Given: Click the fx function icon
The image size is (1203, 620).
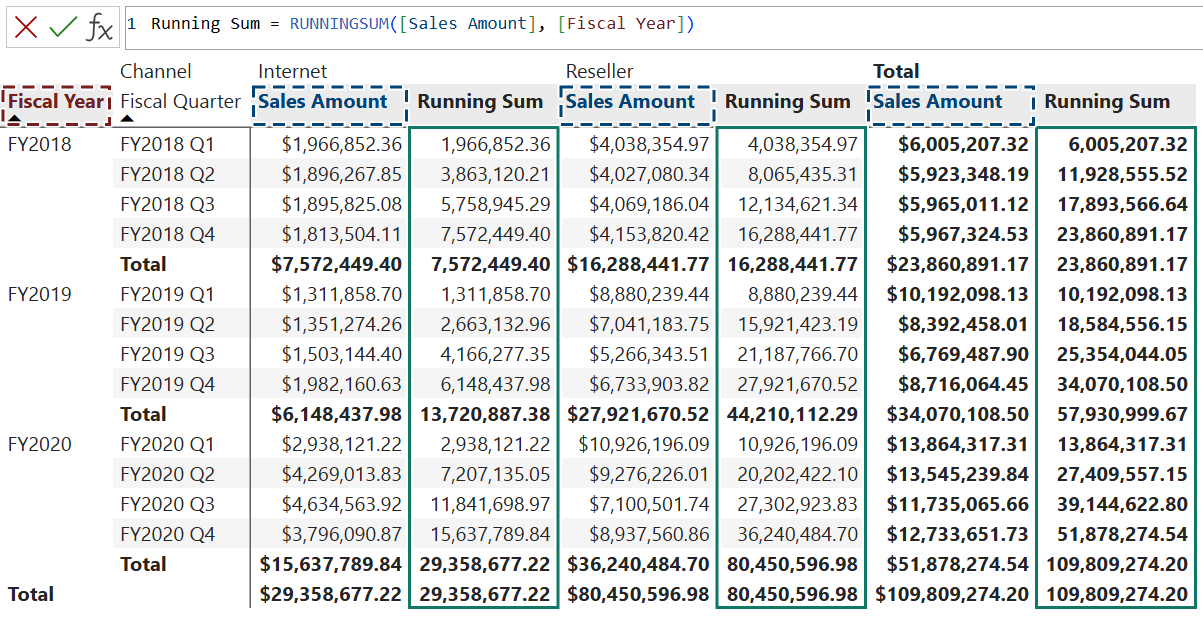Looking at the screenshot, I should [x=99, y=27].
